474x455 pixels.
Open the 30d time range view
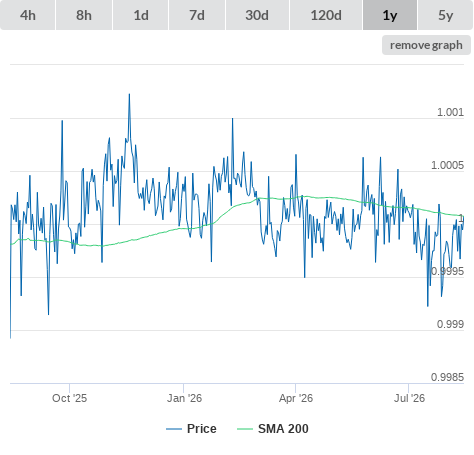pos(257,15)
